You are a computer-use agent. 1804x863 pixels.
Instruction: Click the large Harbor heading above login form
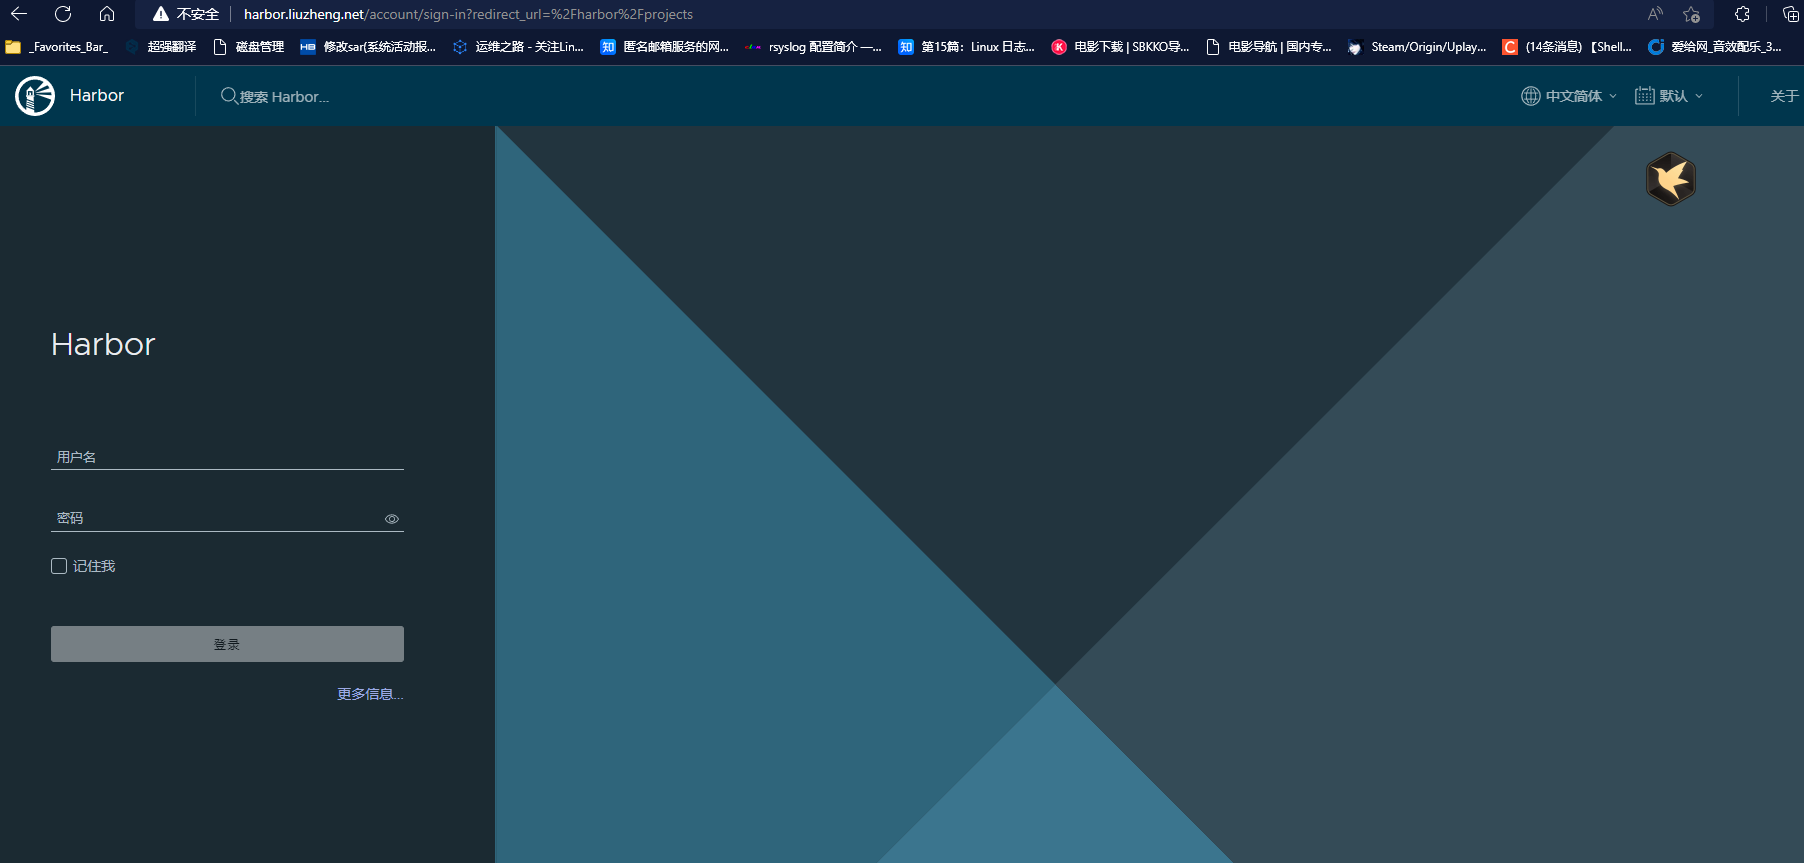103,344
